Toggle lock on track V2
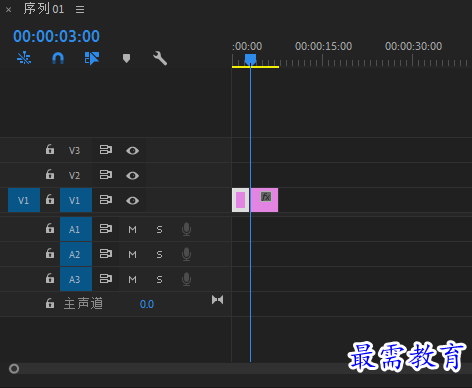This screenshot has width=472, height=388. [50, 175]
